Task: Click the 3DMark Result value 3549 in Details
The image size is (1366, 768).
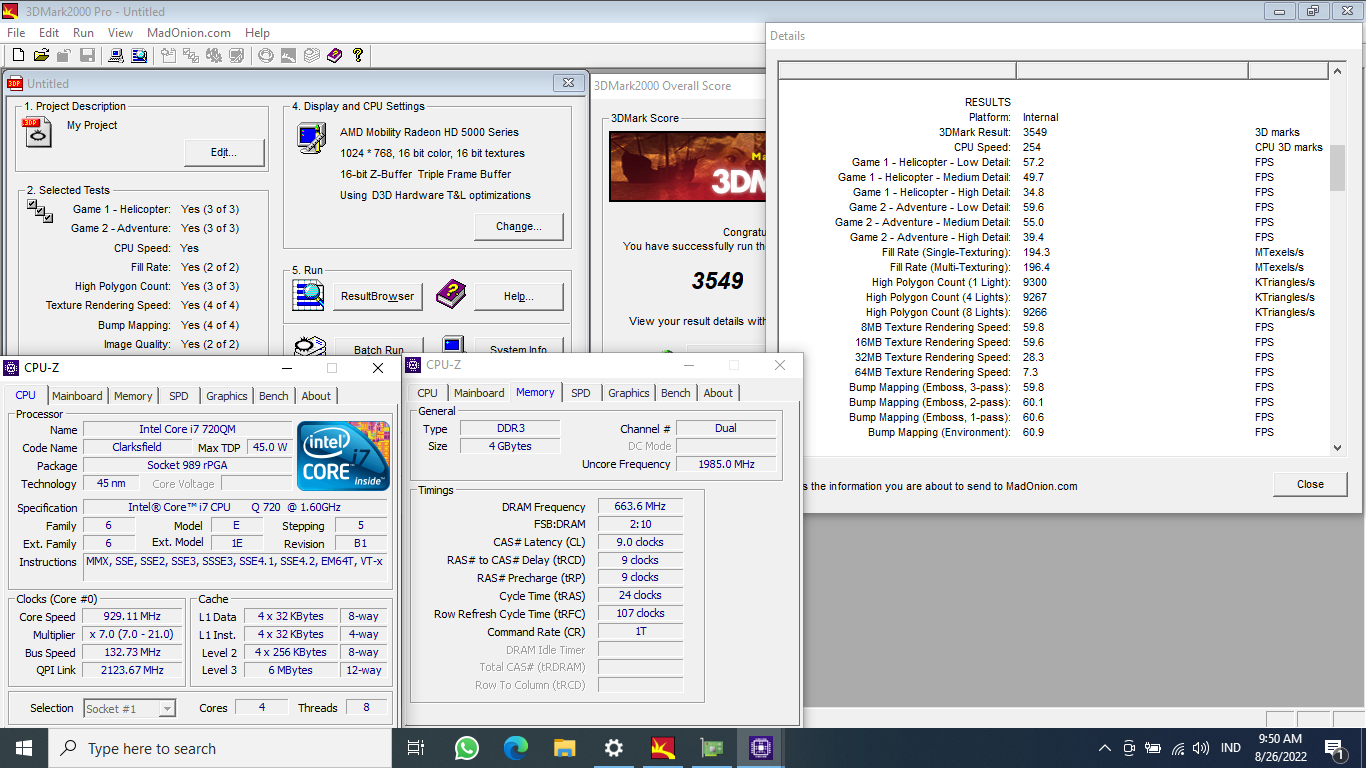Action: pyautogui.click(x=1035, y=132)
